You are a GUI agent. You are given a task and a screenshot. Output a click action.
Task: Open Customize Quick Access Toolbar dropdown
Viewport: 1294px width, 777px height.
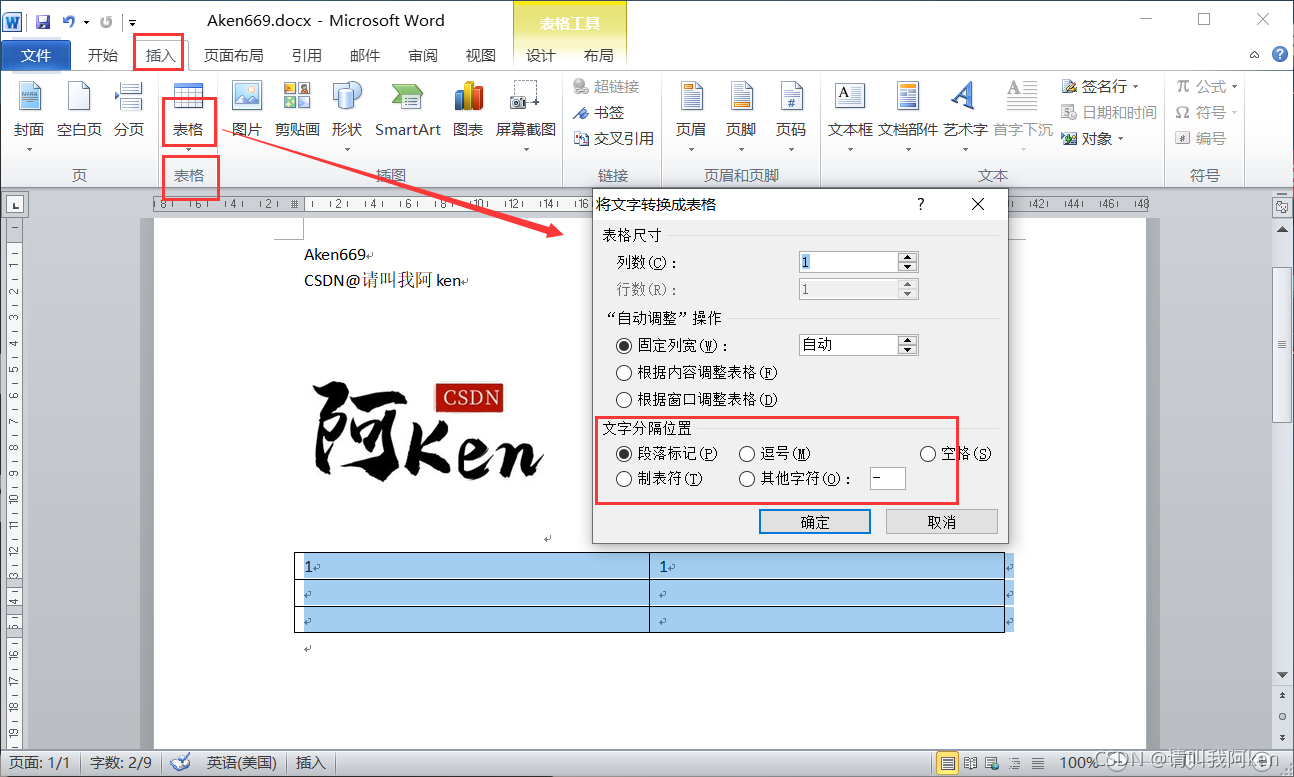[x=133, y=22]
